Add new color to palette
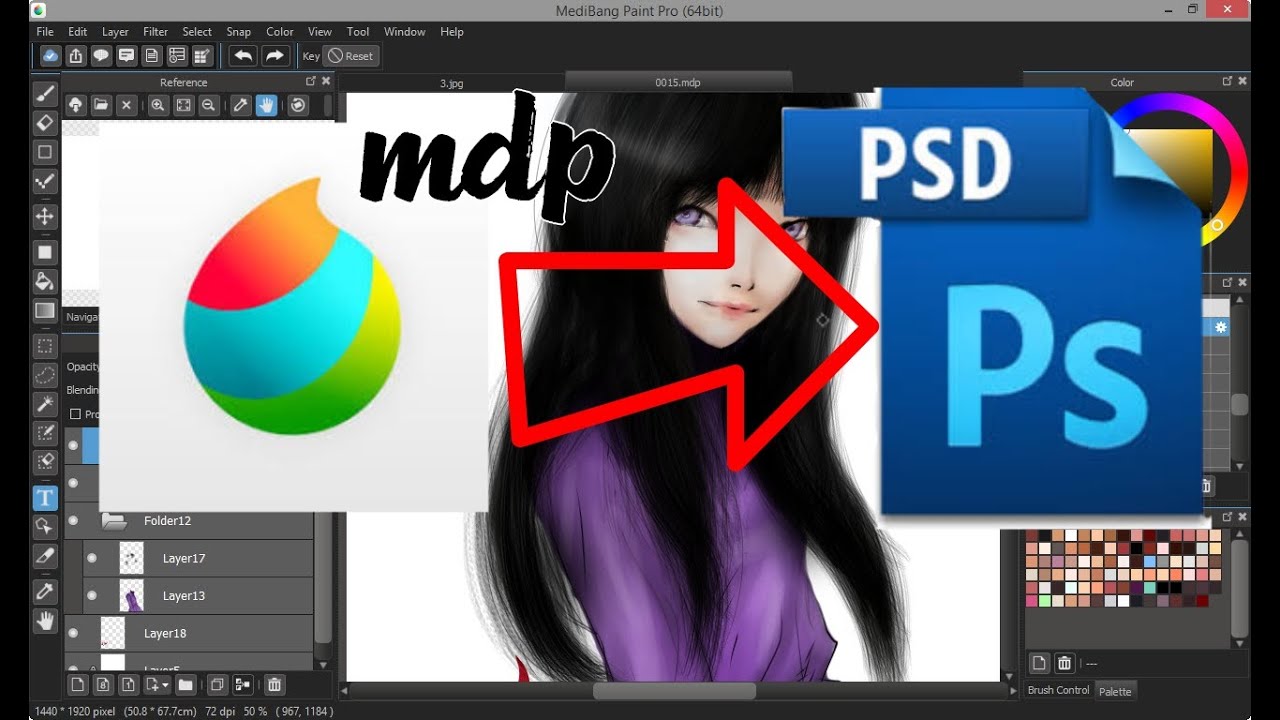This screenshot has height=720, width=1280. click(1039, 662)
